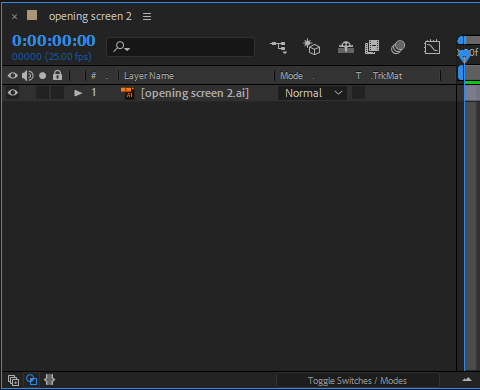The width and height of the screenshot is (480, 390).
Task: Click the Audio speaker column header
Action: [28, 76]
